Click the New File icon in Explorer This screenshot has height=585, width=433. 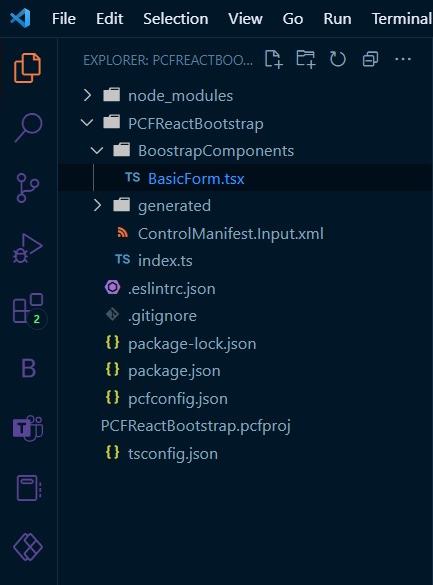[274, 59]
